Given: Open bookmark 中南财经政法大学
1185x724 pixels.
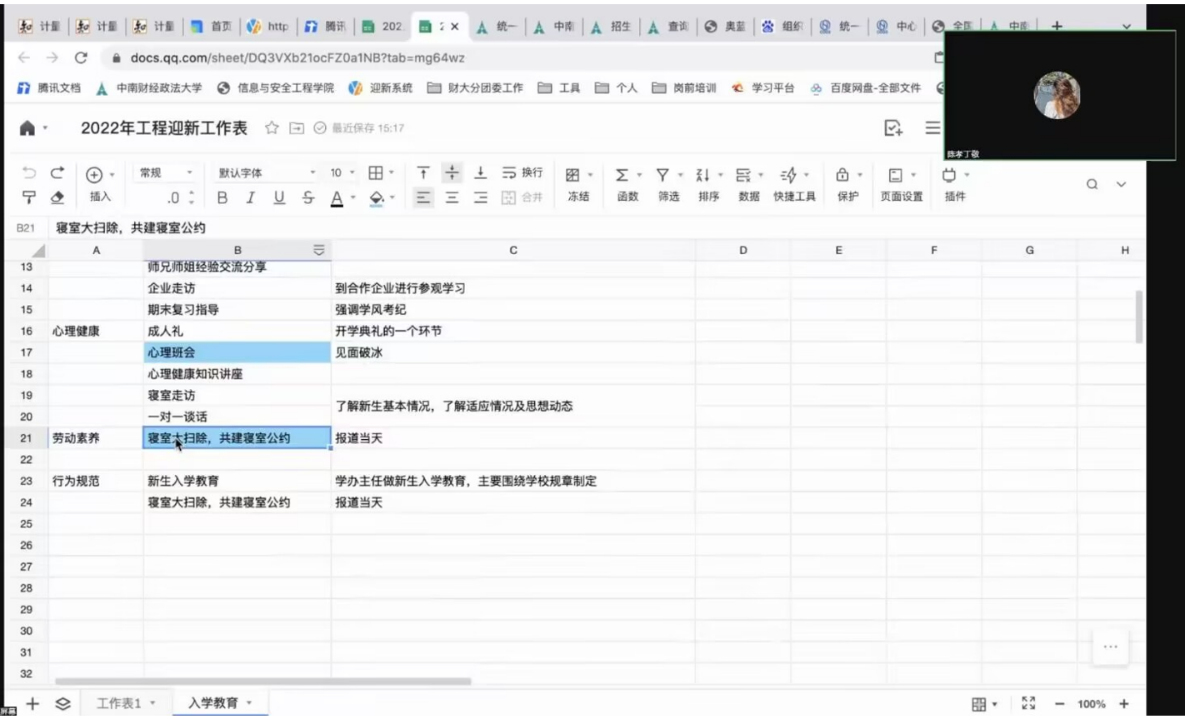Looking at the screenshot, I should pos(149,88).
